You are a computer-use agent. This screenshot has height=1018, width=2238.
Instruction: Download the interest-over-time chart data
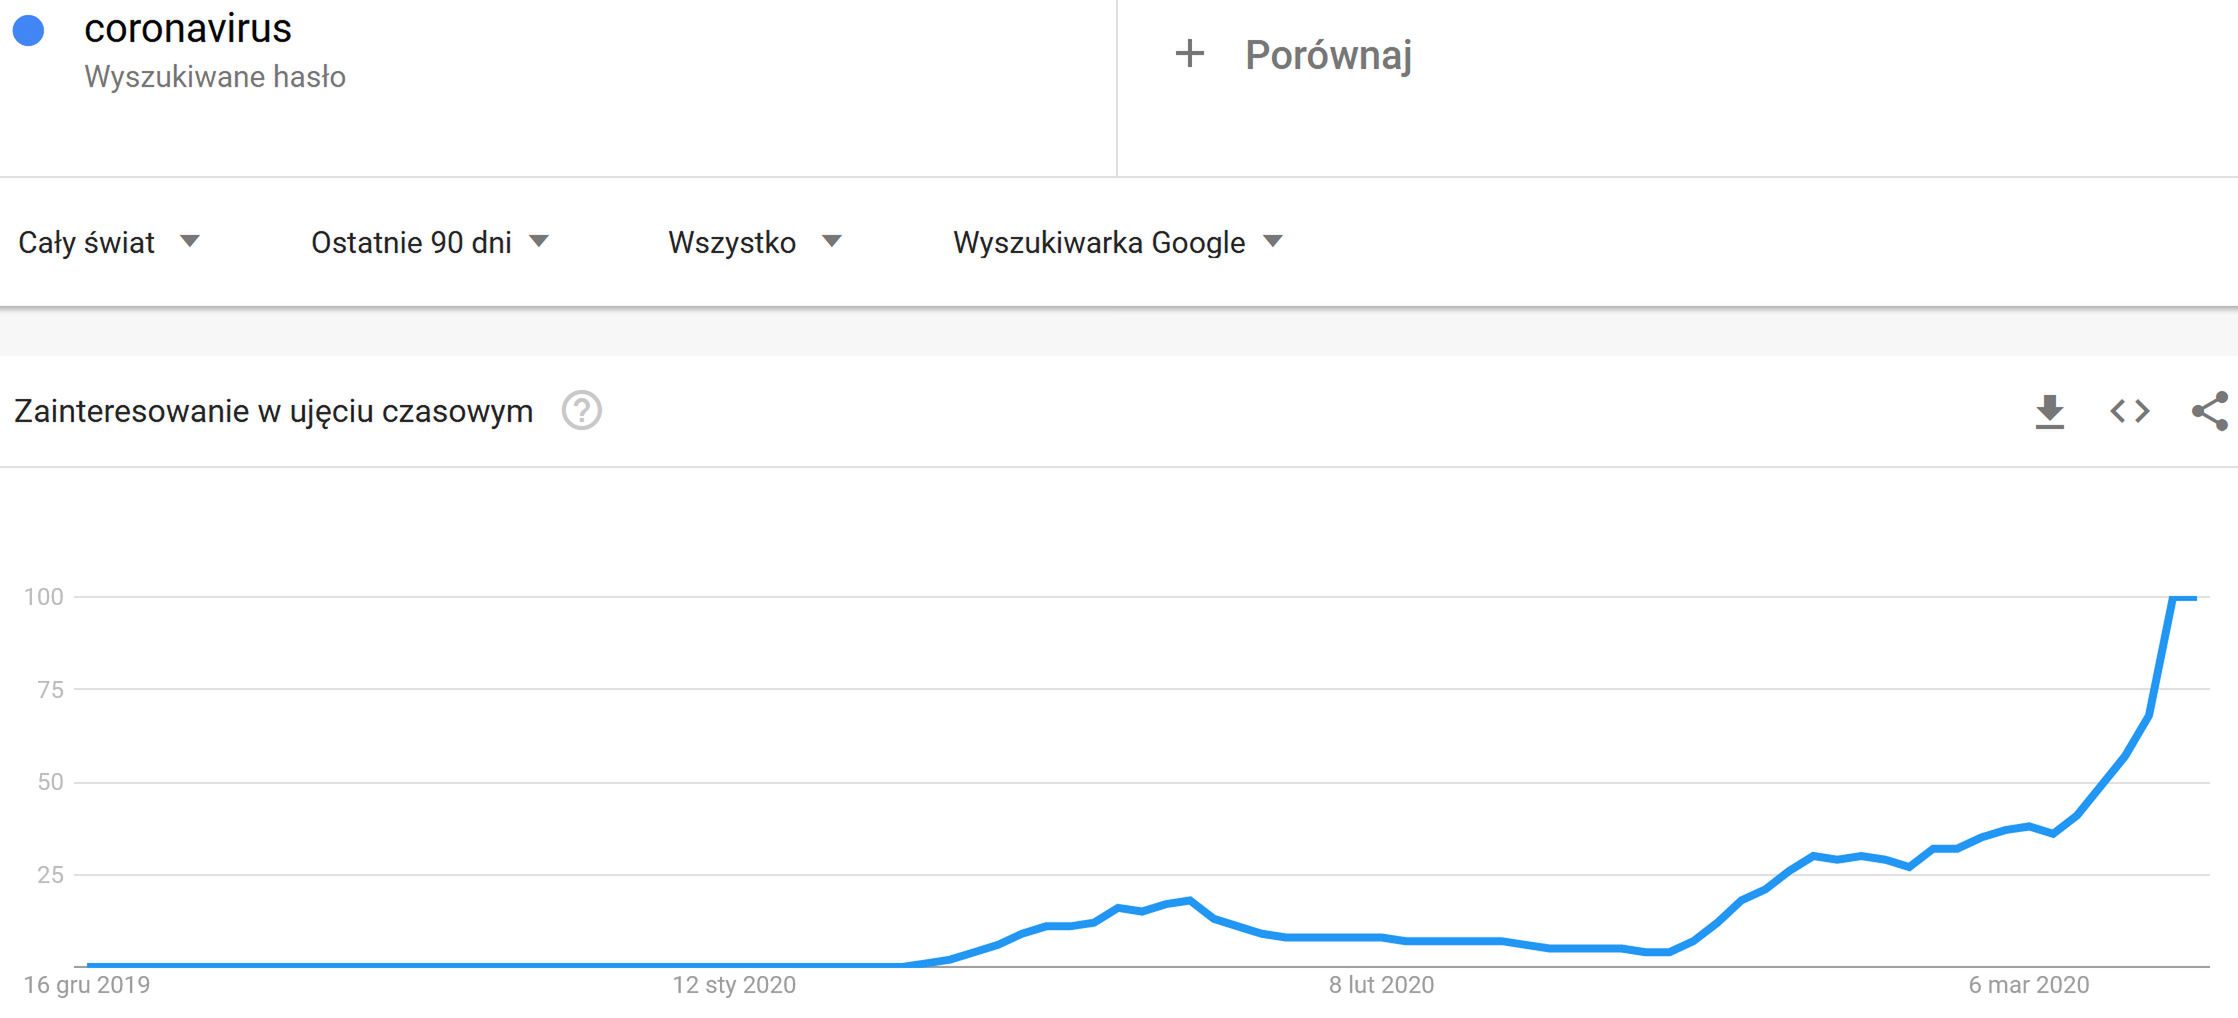[2050, 412]
